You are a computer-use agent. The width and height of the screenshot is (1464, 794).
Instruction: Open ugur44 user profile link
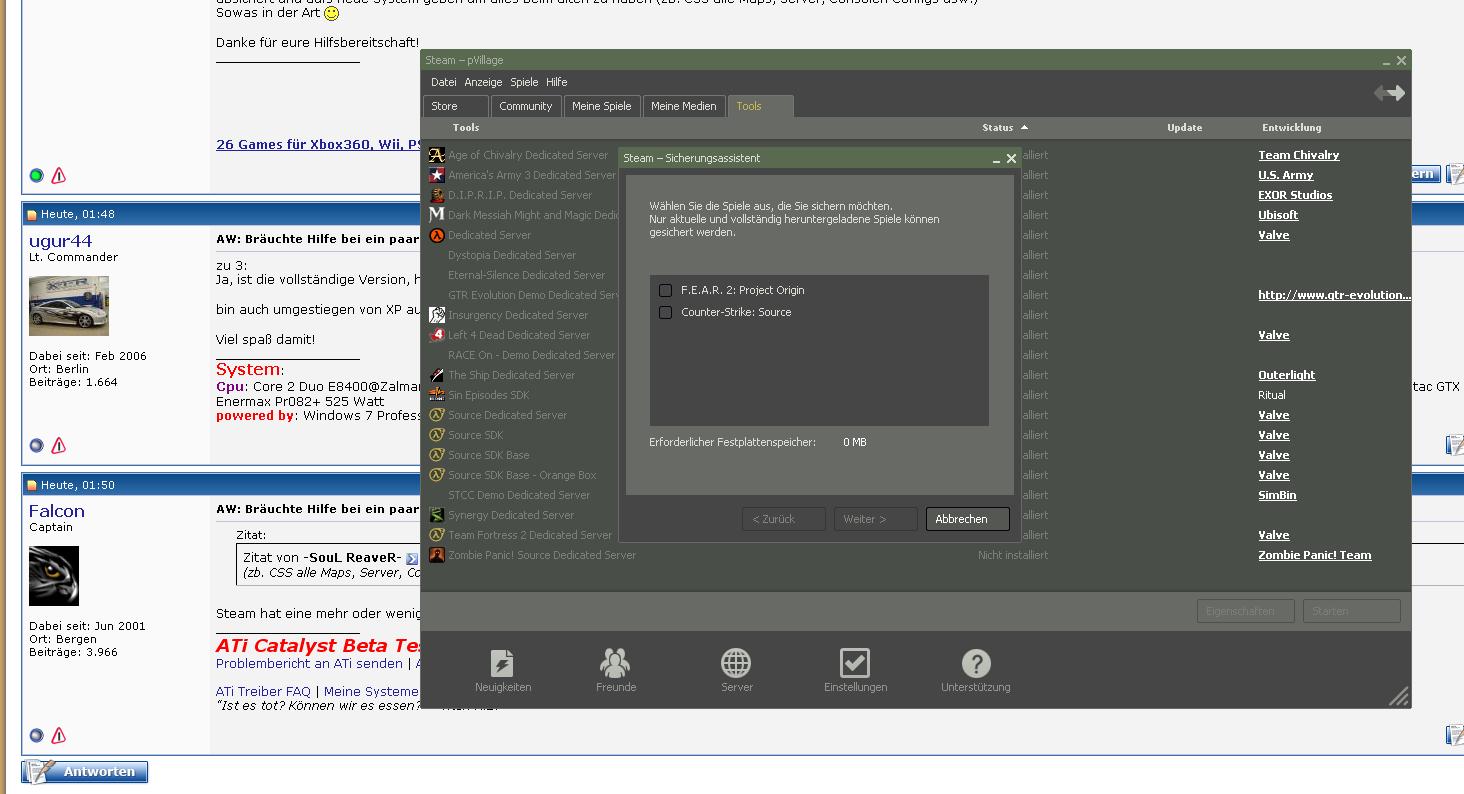60,241
